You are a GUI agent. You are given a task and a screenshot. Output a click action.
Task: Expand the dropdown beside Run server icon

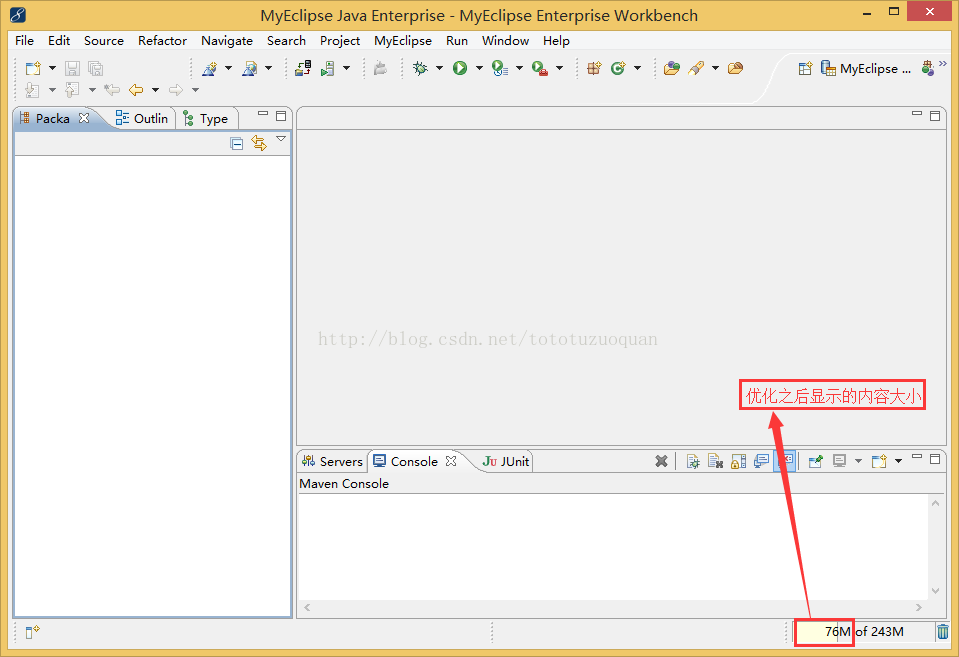pos(347,68)
